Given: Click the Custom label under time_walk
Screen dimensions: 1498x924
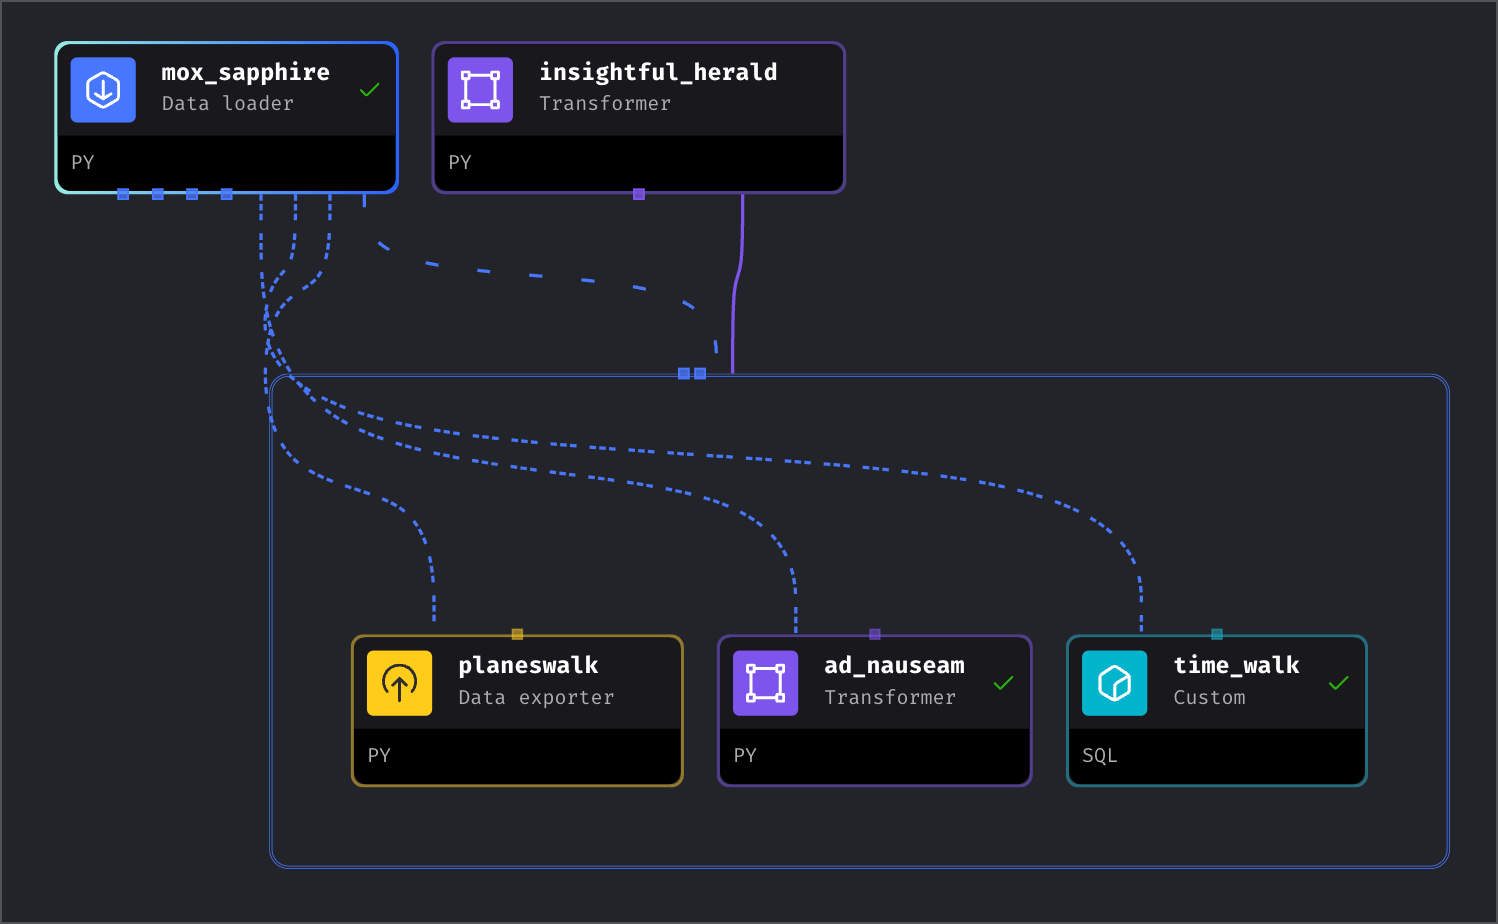Looking at the screenshot, I should 1209,698.
